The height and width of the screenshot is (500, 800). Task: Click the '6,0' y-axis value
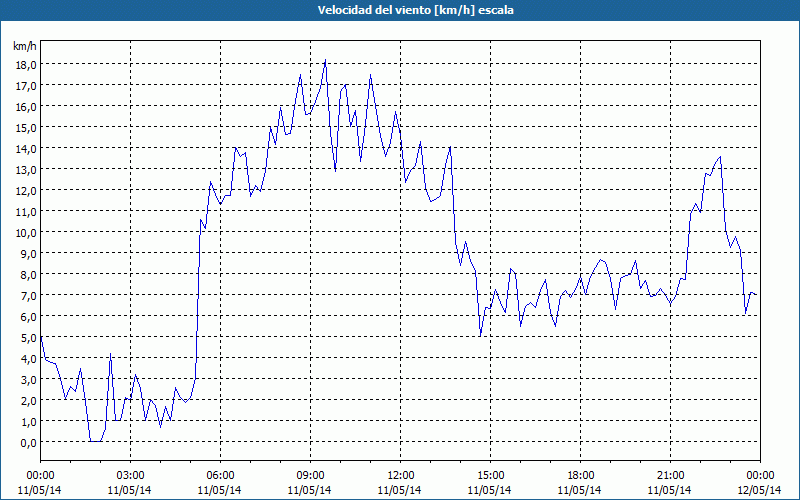tap(30, 316)
